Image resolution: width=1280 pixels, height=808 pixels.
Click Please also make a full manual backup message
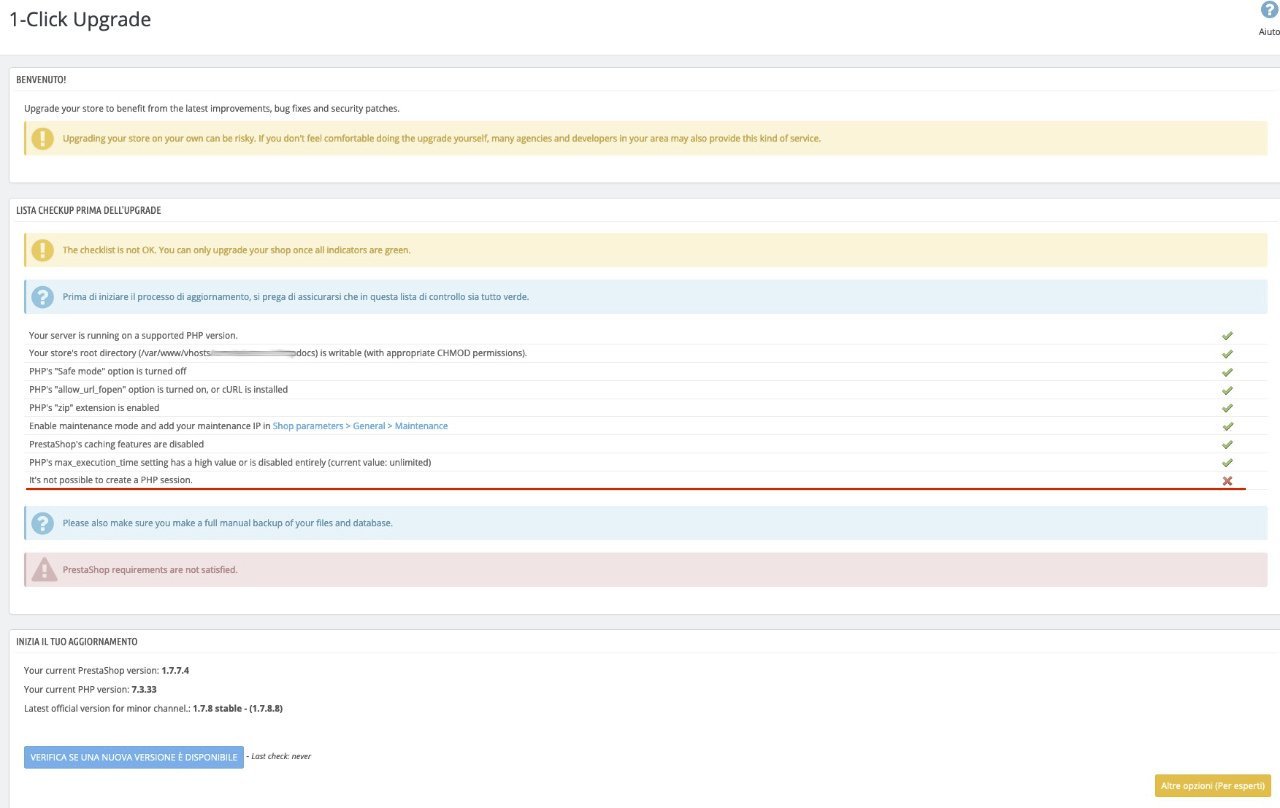[x=227, y=523]
